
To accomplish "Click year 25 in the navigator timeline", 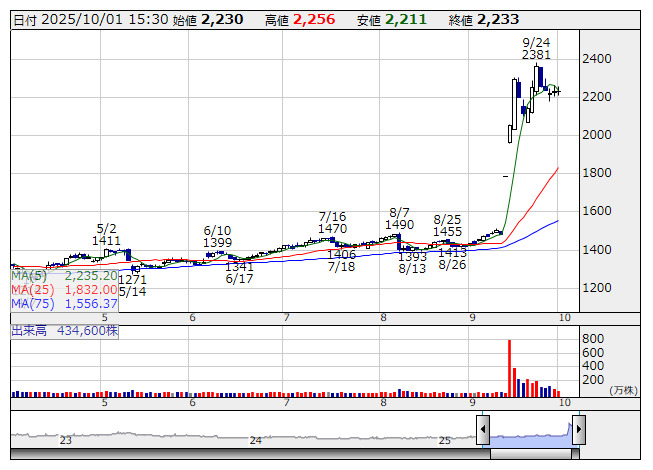I will click(x=445, y=440).
